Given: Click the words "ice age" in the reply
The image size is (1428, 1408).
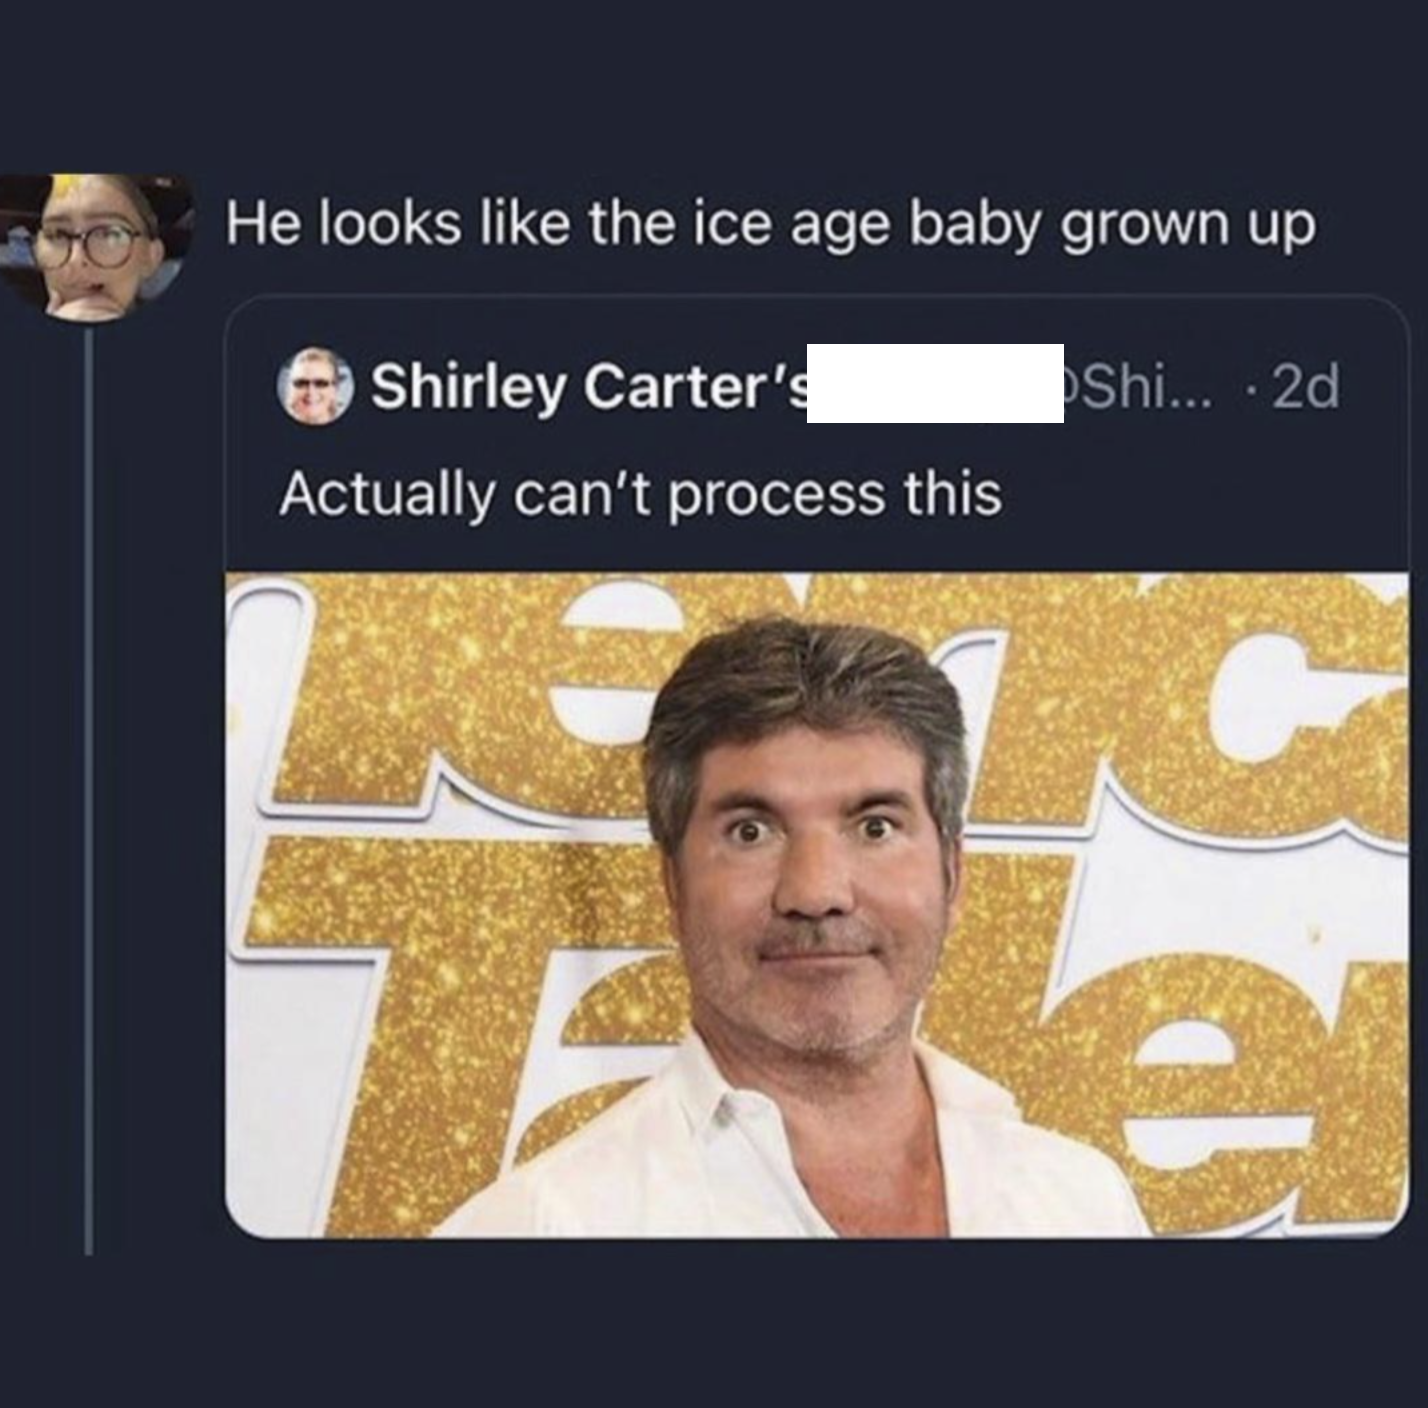Looking at the screenshot, I should (x=792, y=224).
